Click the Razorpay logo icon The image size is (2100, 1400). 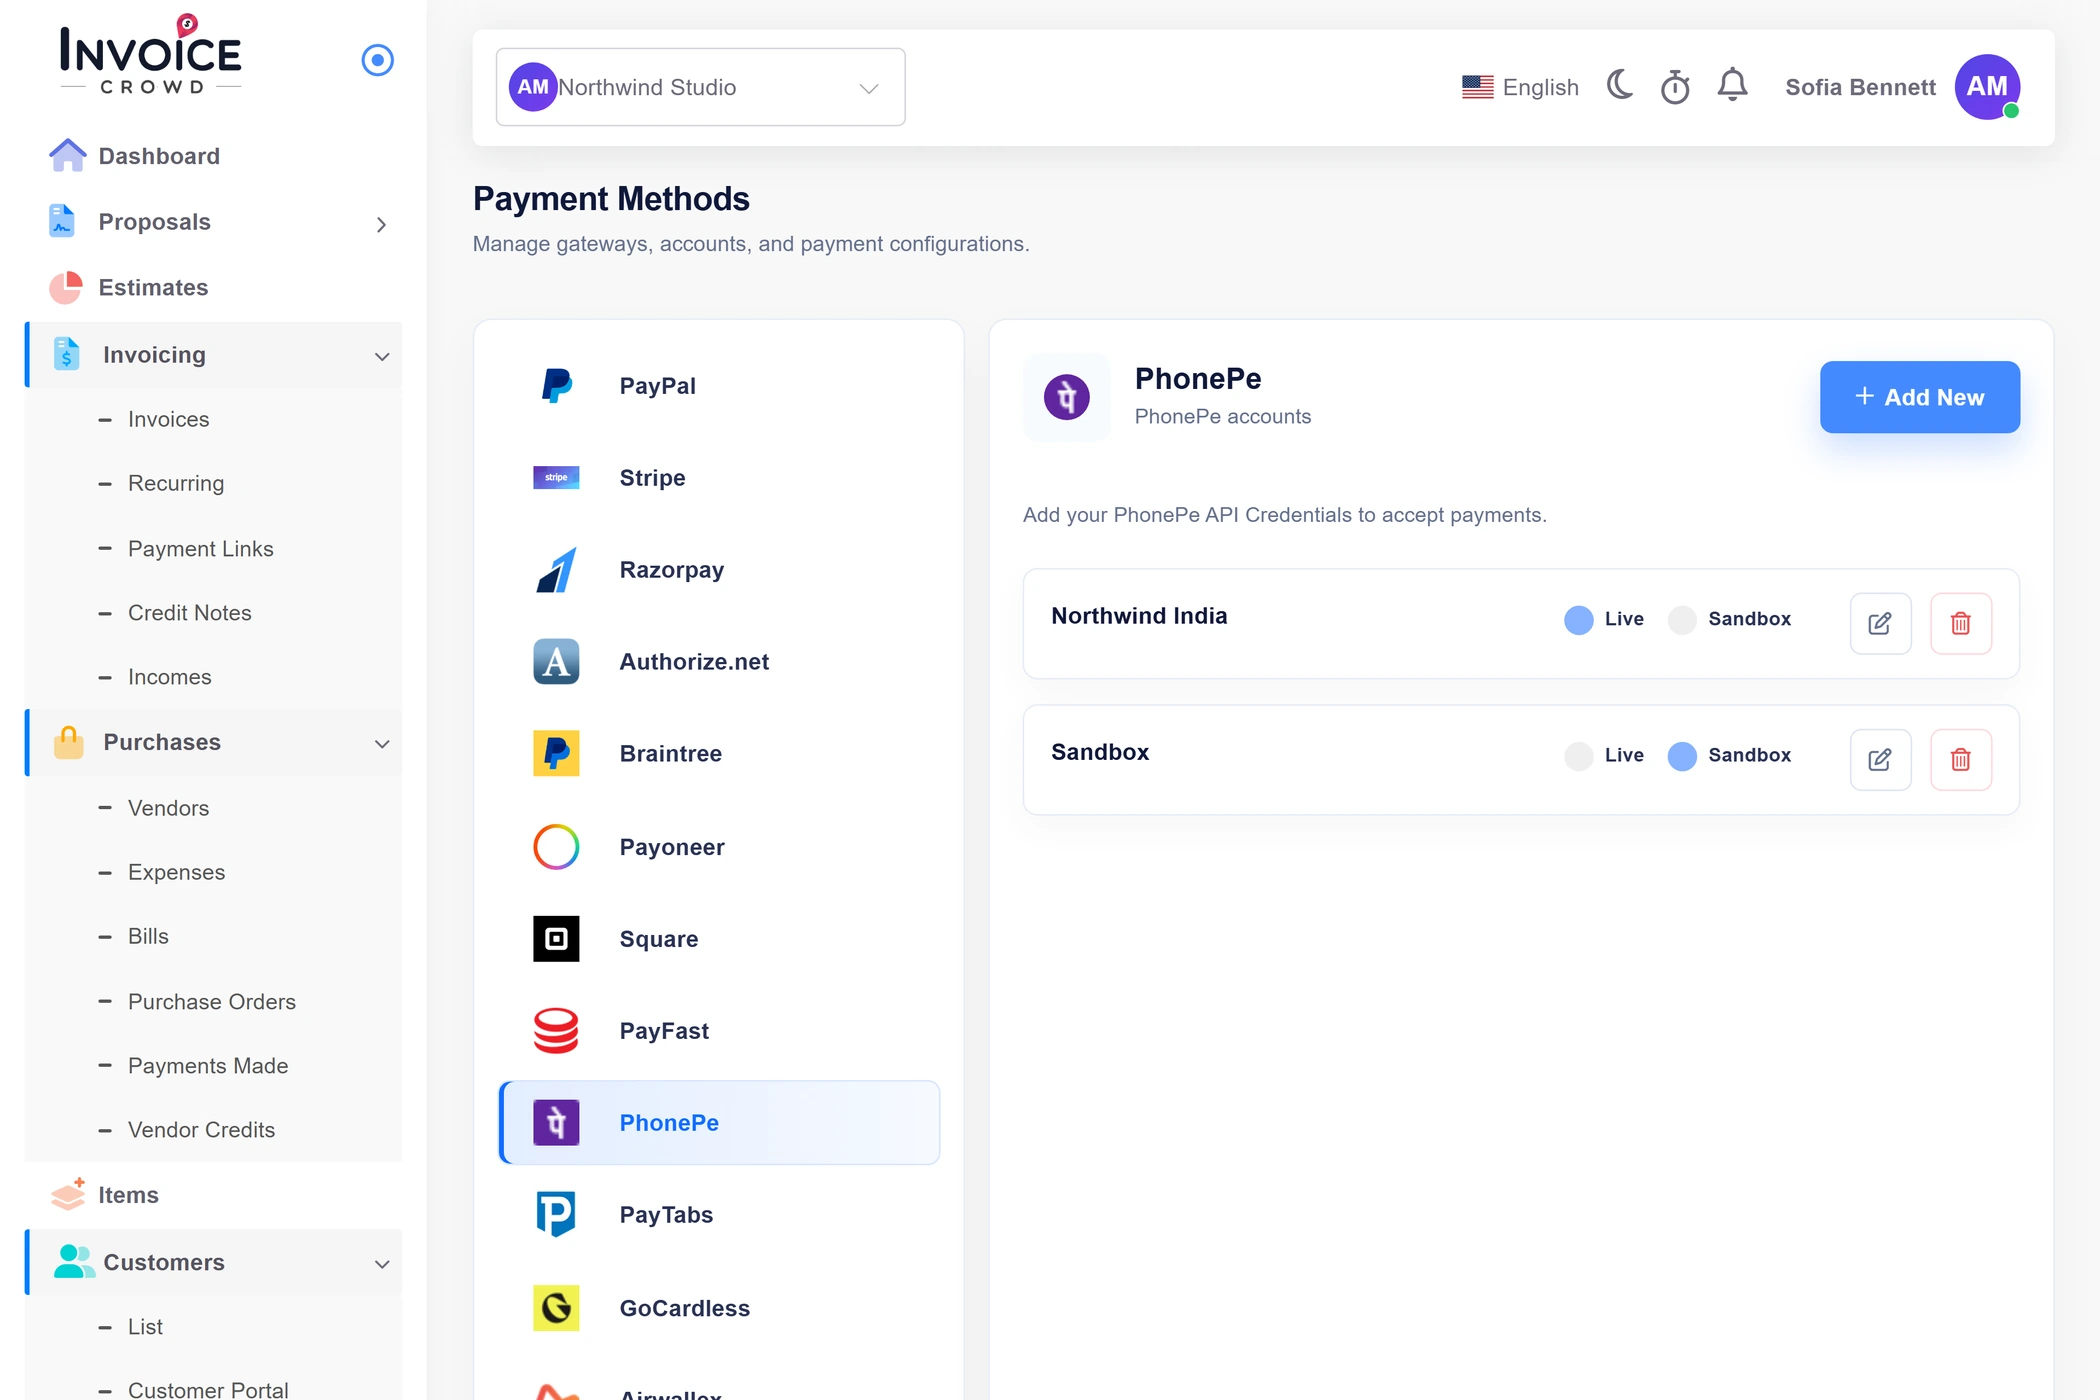click(x=556, y=570)
